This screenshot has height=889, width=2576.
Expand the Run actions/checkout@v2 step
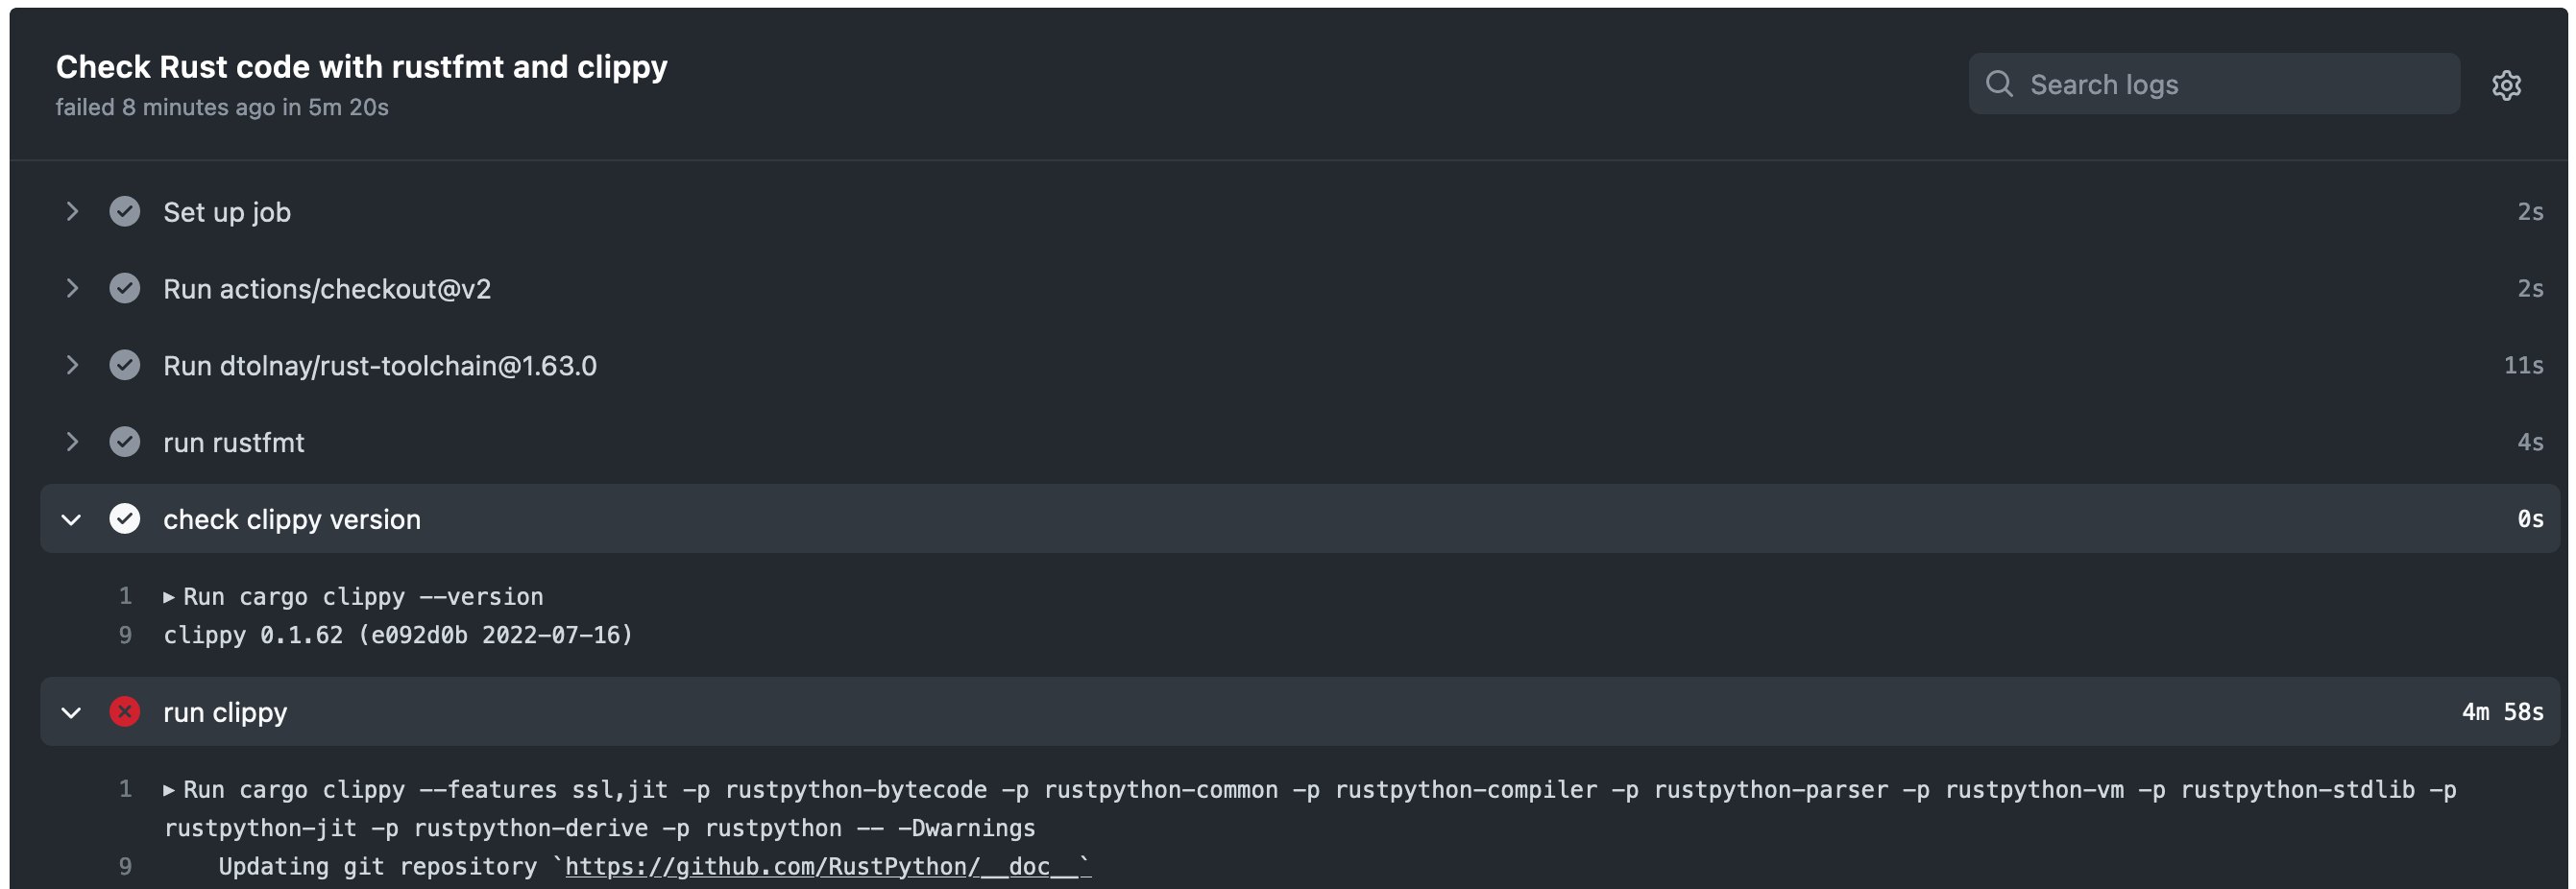[72, 289]
